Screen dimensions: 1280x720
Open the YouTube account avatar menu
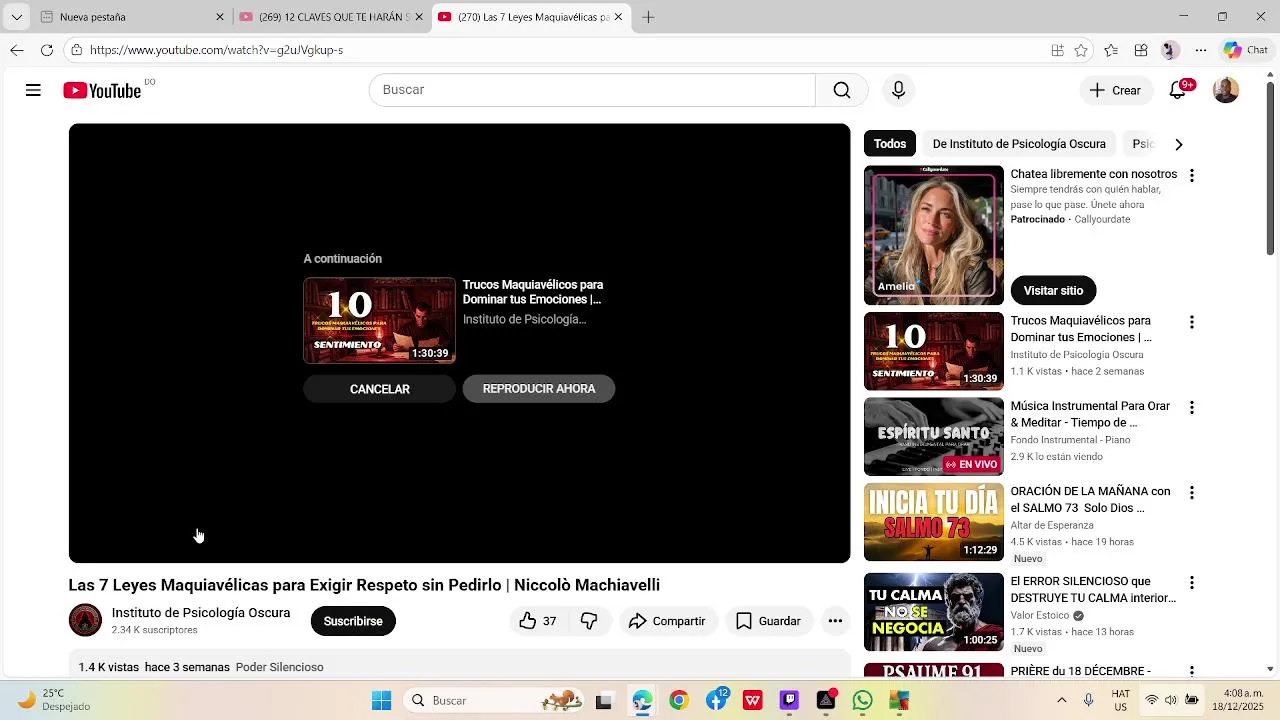click(1225, 90)
